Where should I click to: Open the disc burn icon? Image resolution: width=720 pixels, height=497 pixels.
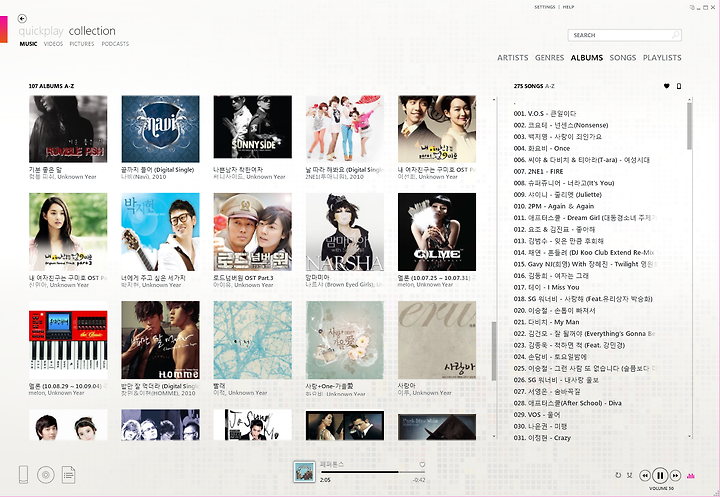pos(46,474)
